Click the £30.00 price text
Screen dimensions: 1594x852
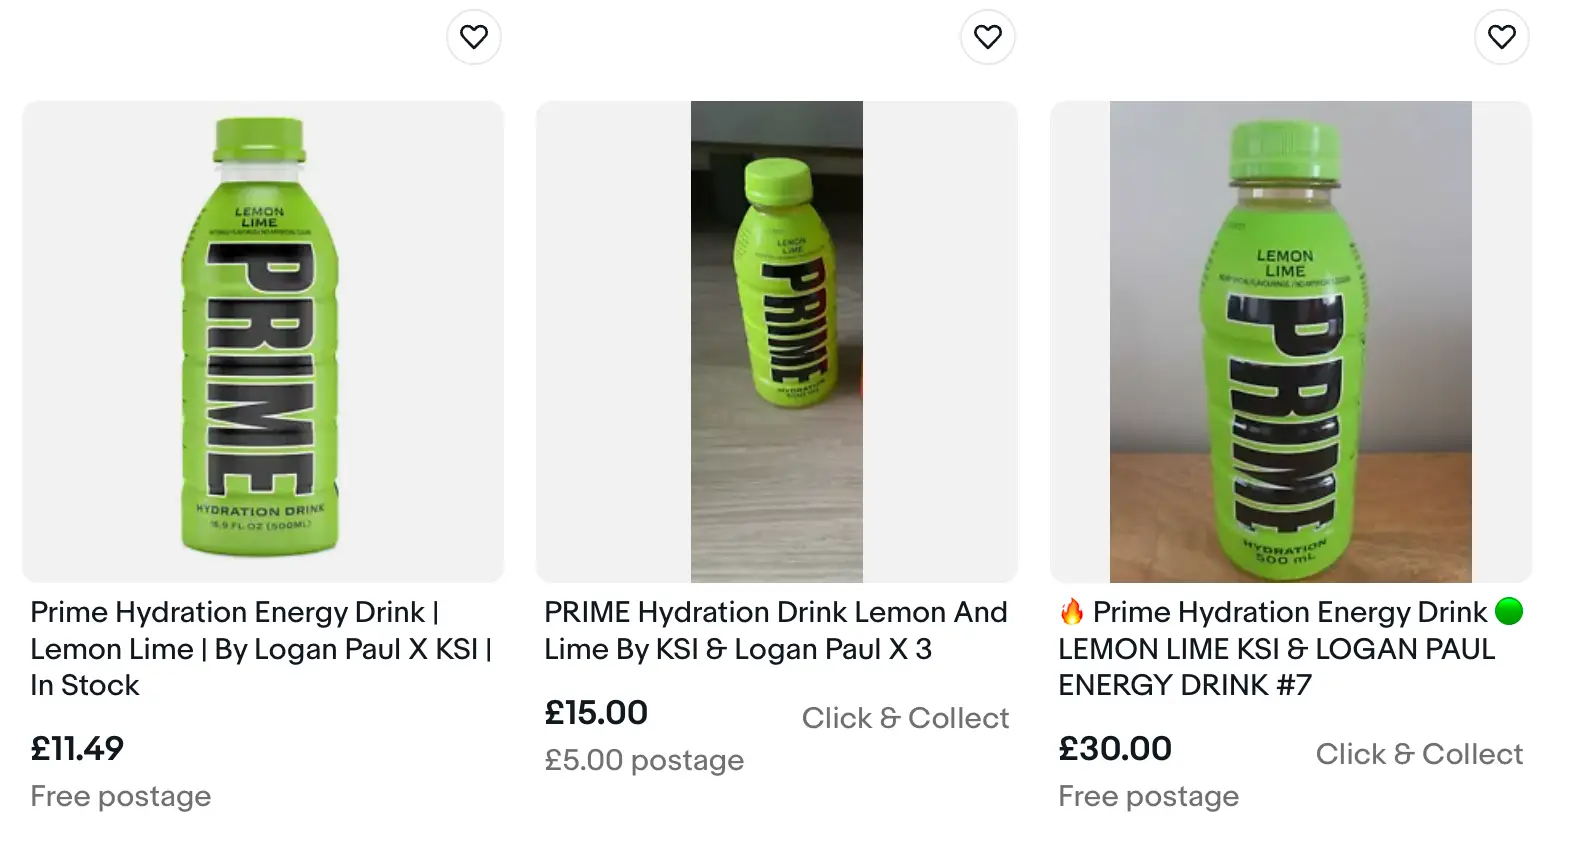tap(1114, 749)
